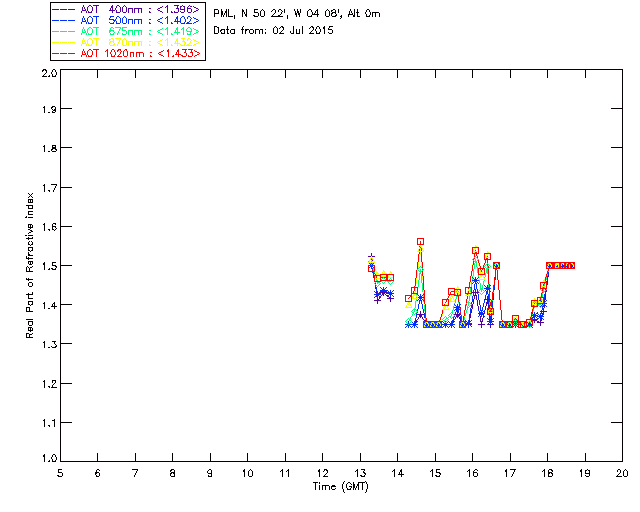Click the 8 hour x-axis label

(x=173, y=473)
